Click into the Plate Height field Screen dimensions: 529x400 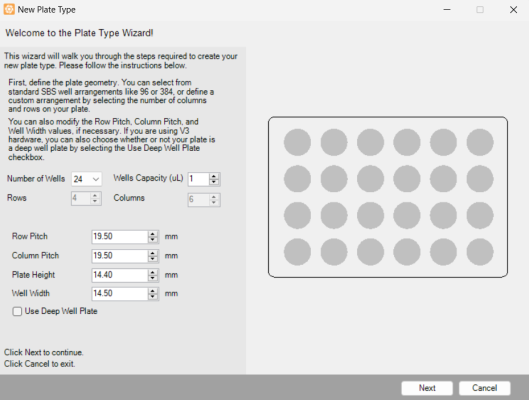(x=120, y=275)
